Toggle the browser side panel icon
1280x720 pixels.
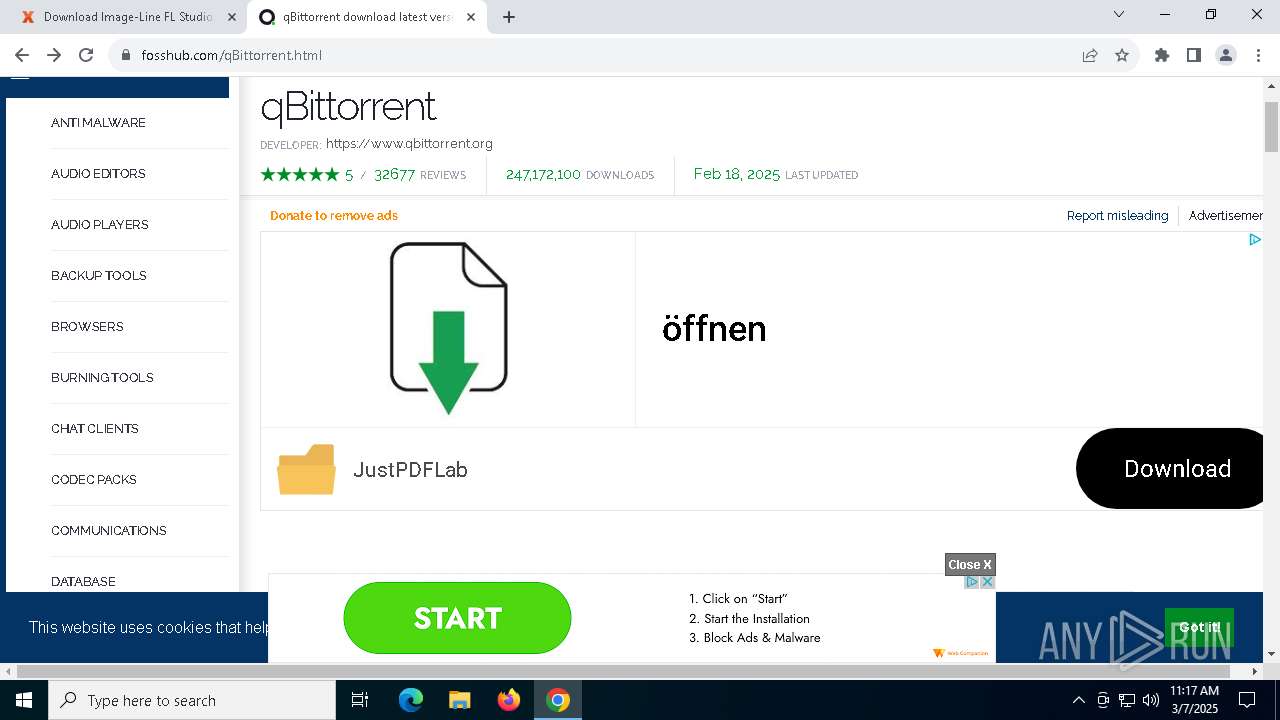pyautogui.click(x=1194, y=55)
